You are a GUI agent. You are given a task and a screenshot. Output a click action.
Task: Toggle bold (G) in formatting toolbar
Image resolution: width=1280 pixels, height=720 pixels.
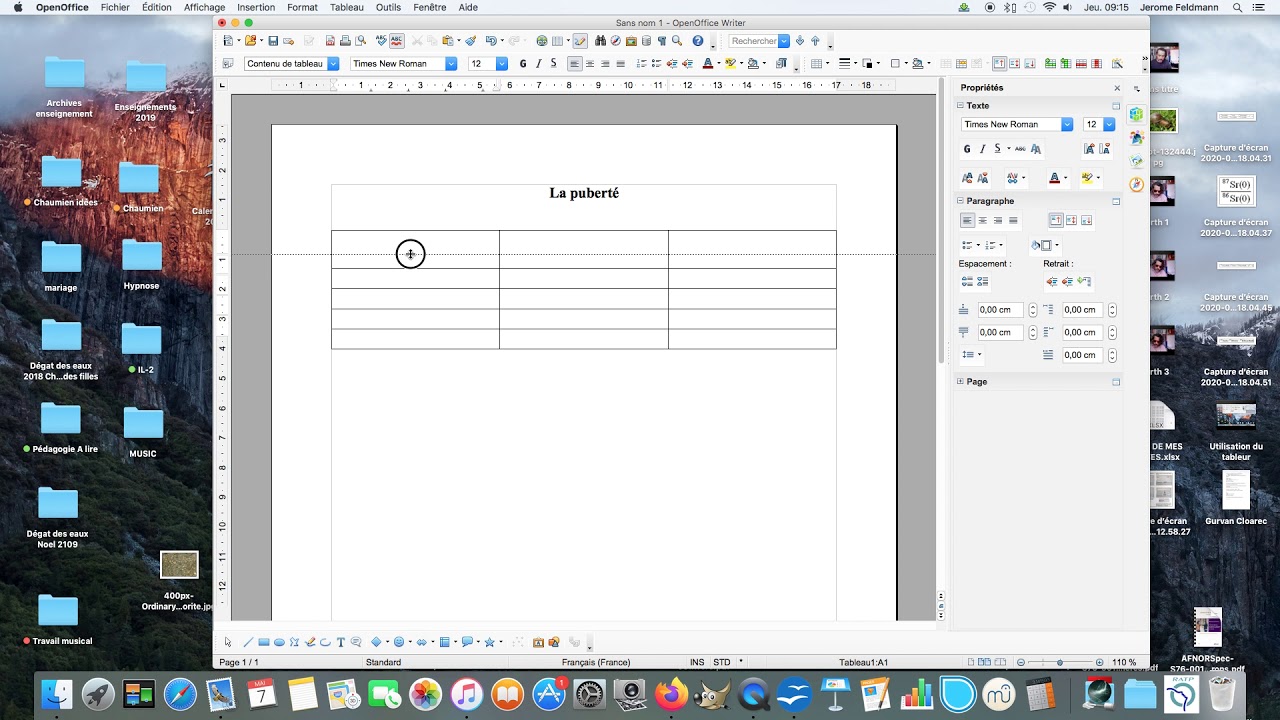[x=522, y=64]
